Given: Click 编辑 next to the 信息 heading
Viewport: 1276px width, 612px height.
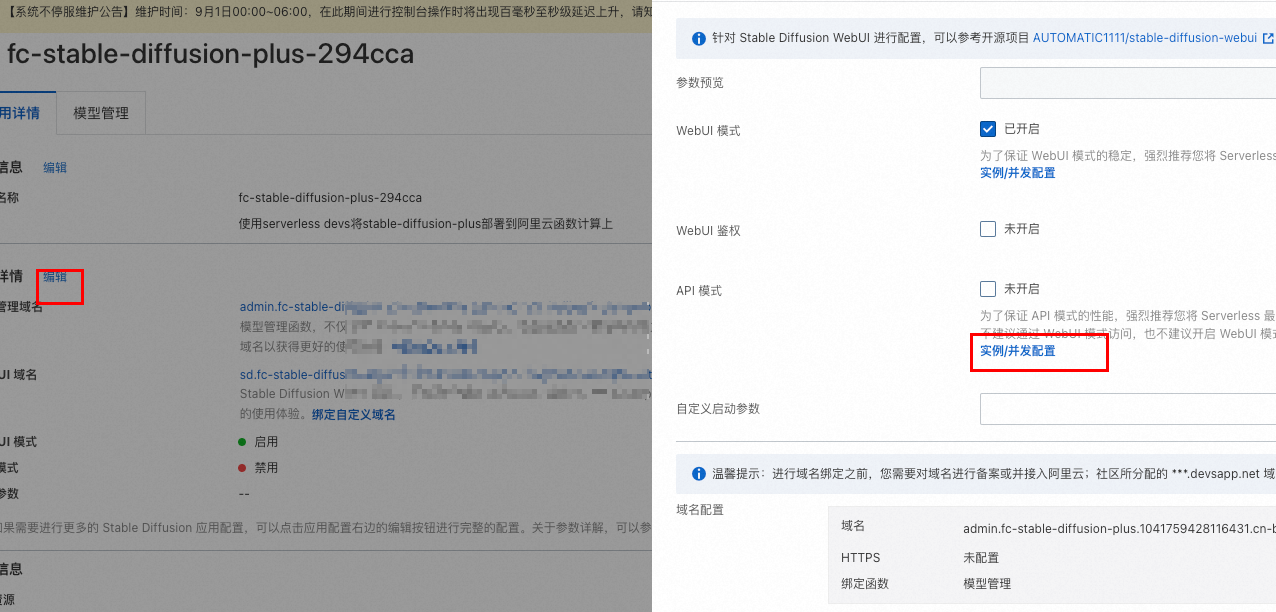Looking at the screenshot, I should click(55, 168).
